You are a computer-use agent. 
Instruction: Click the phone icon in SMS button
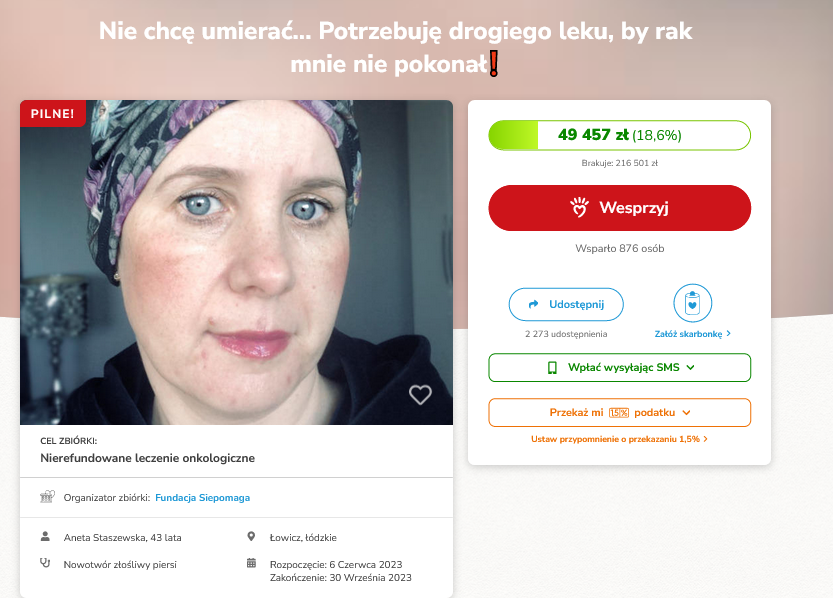point(552,368)
